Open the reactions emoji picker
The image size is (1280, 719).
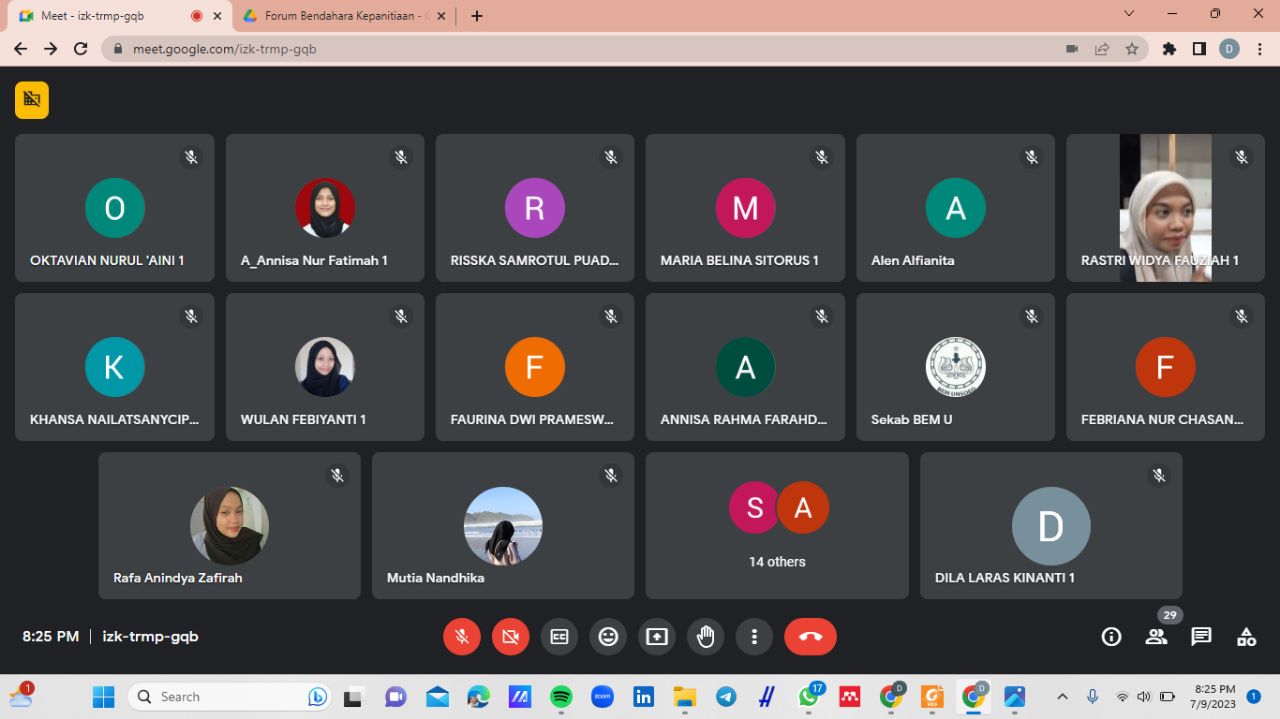608,637
